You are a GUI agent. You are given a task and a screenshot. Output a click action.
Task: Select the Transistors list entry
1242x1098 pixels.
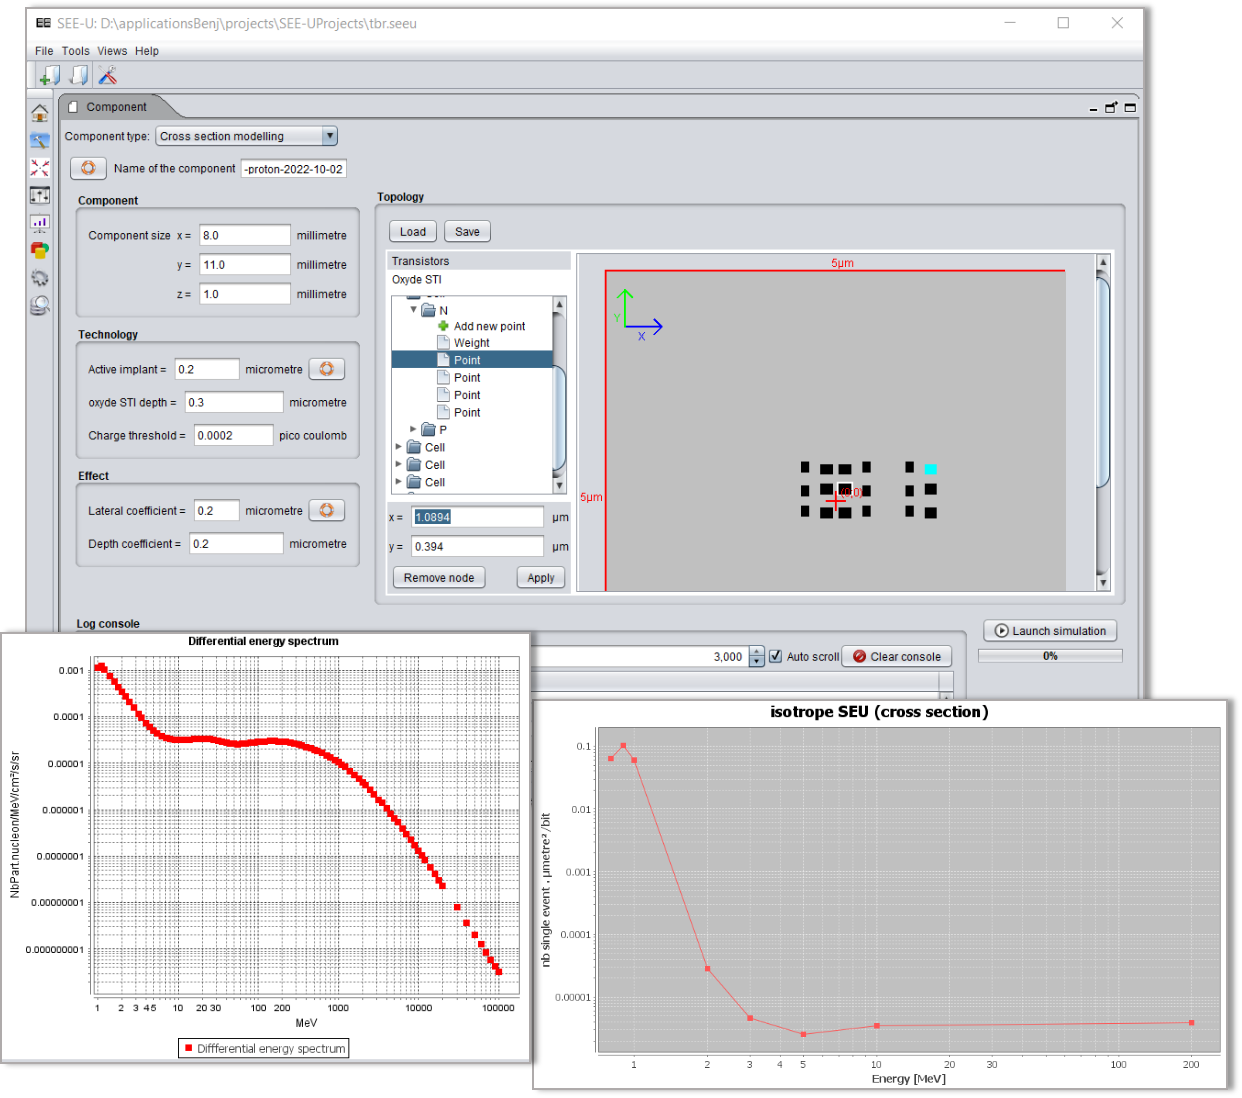point(478,261)
